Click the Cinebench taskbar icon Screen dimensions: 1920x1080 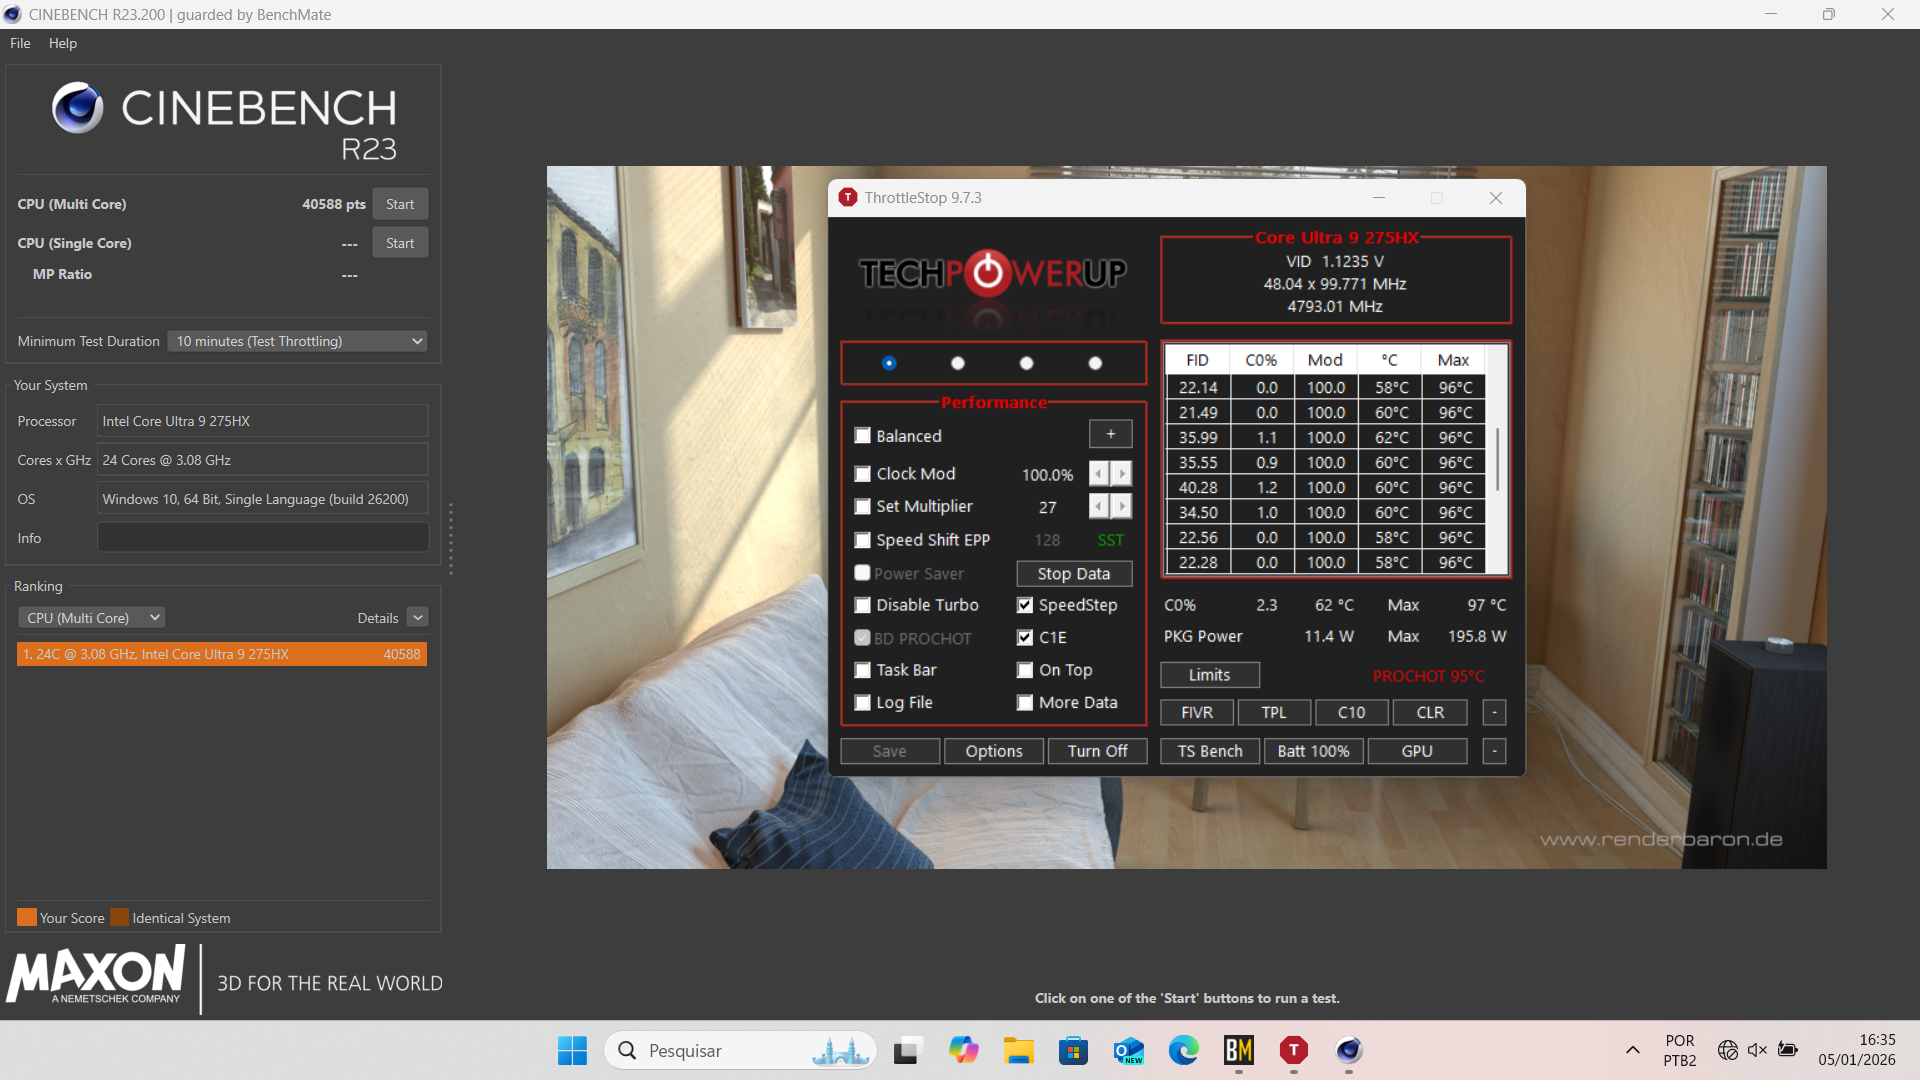click(1348, 1050)
